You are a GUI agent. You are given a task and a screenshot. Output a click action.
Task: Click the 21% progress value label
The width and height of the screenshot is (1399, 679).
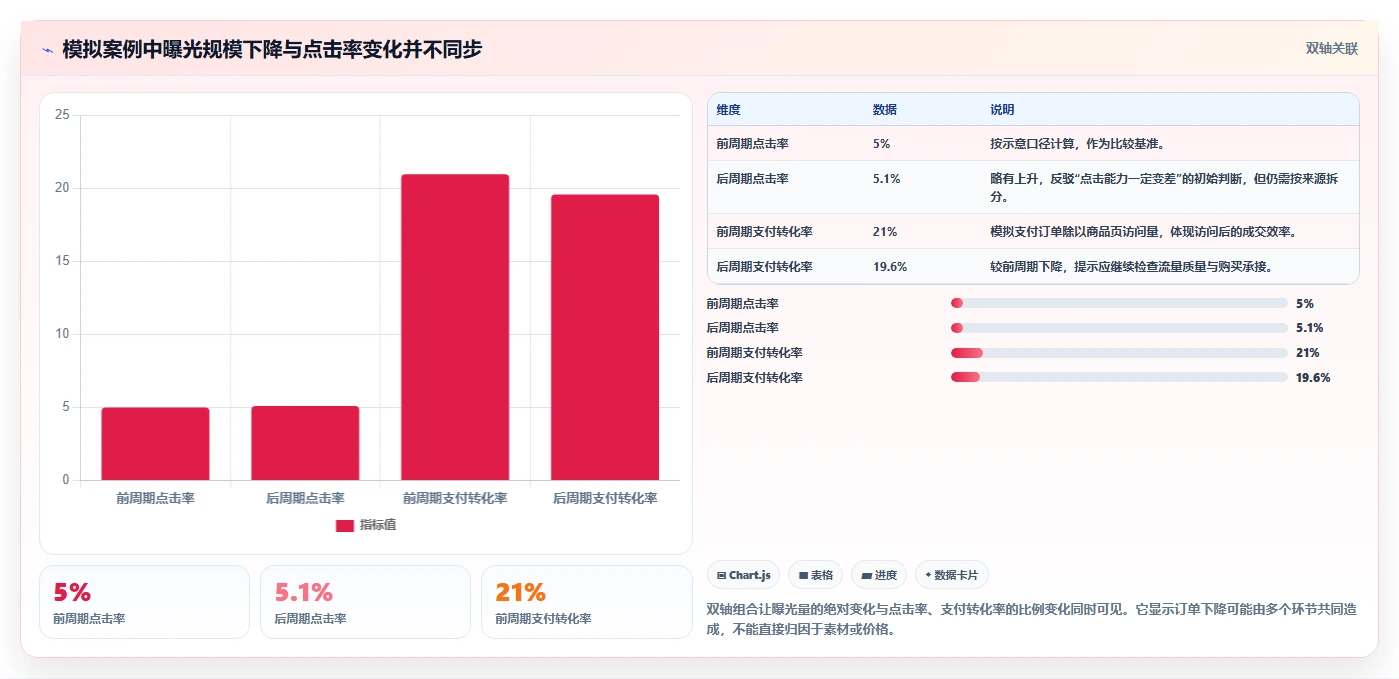1308,353
